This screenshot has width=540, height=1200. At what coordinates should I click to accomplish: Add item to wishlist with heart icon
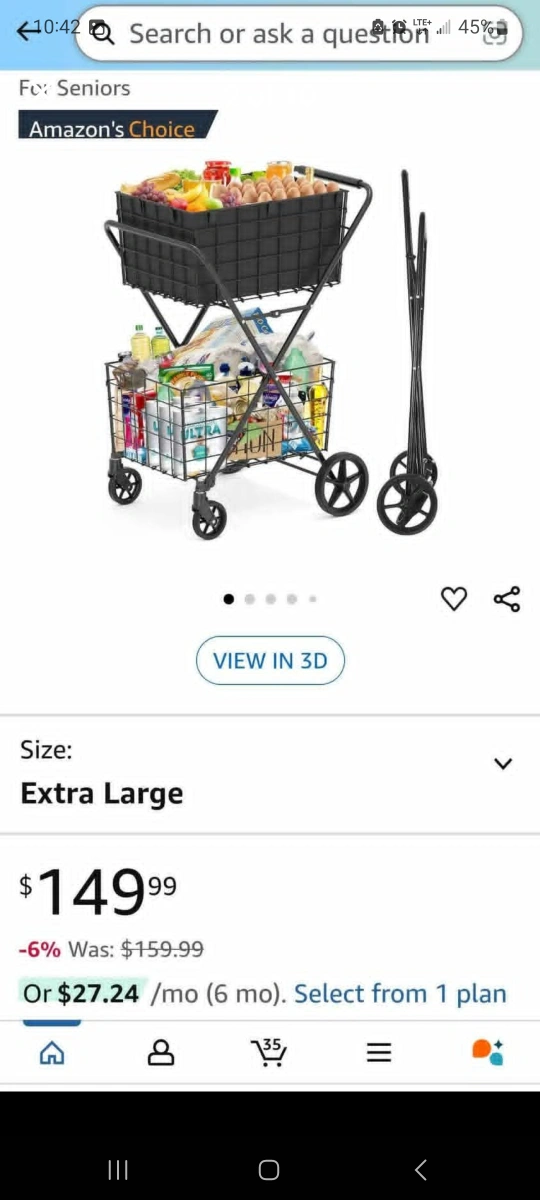click(x=454, y=599)
